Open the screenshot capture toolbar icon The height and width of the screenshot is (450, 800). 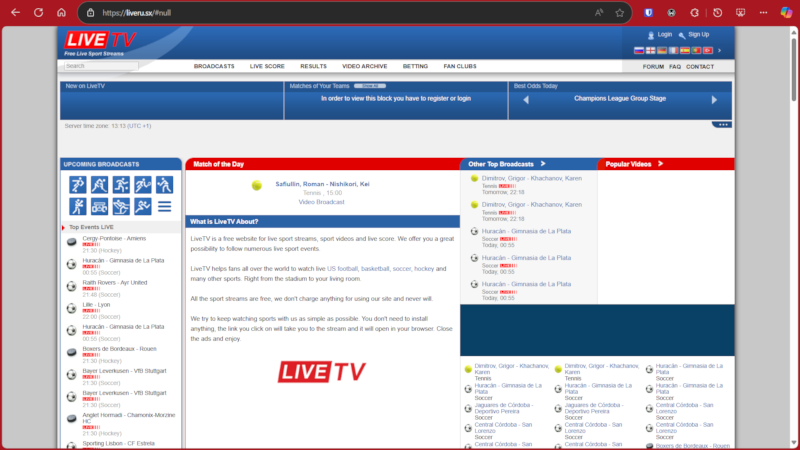[x=740, y=13]
